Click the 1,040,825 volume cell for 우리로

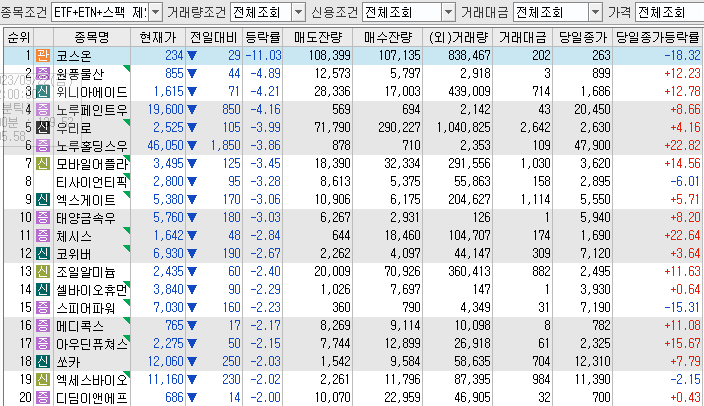point(464,128)
